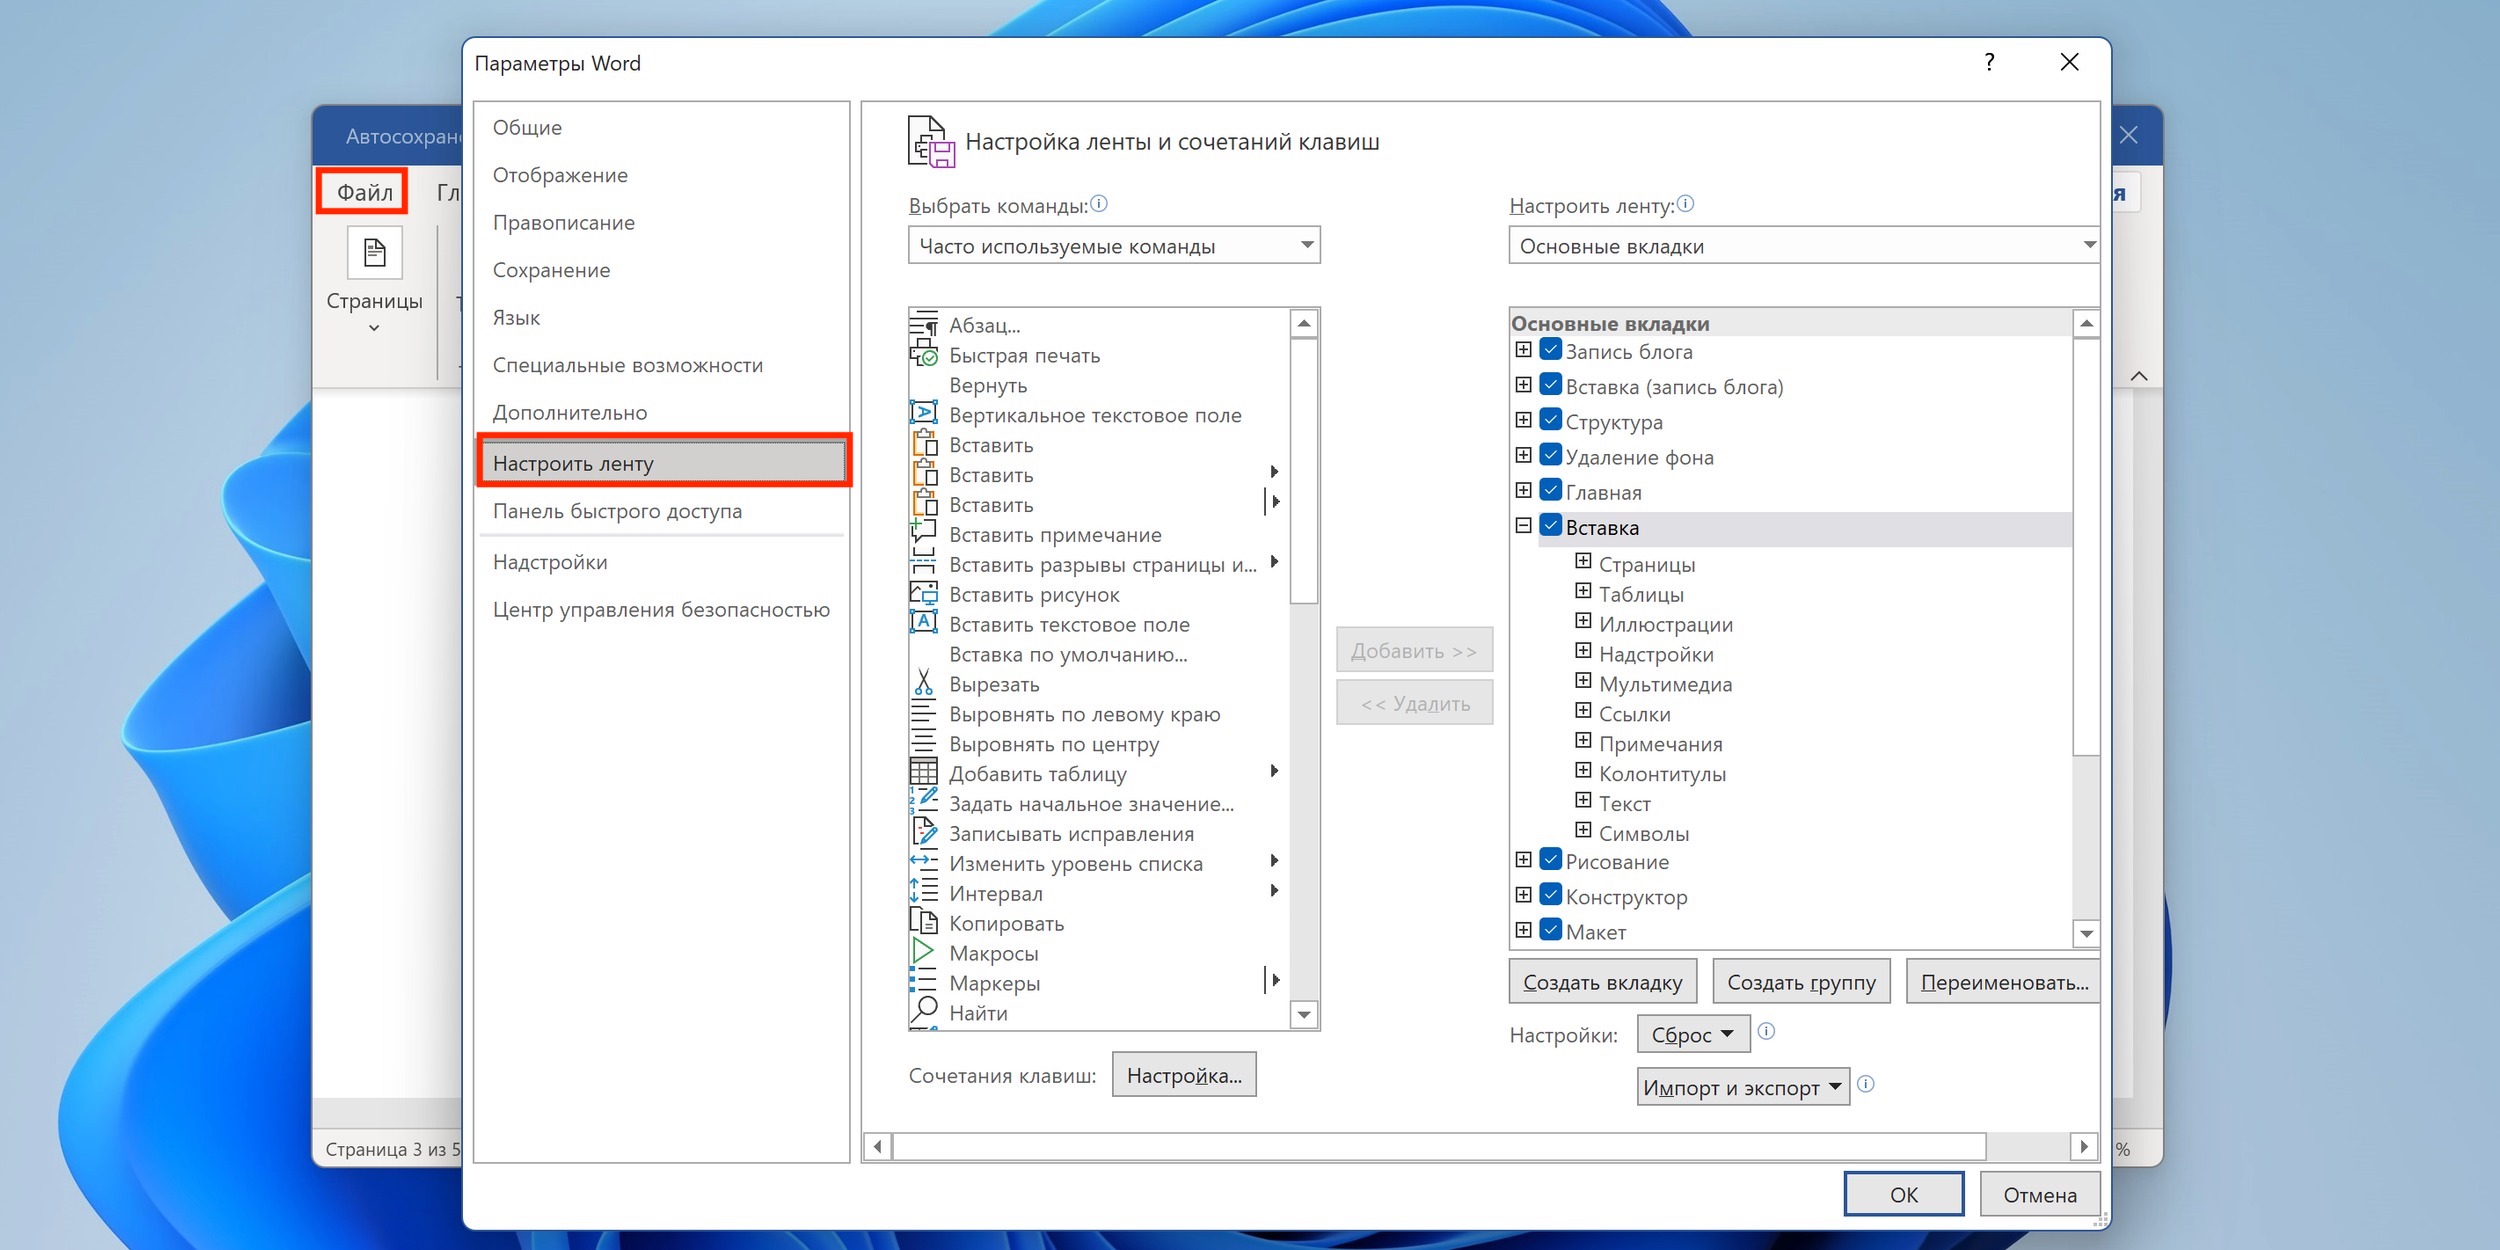Select the Макросы icon
Image resolution: width=2500 pixels, height=1250 pixels.
click(x=925, y=952)
